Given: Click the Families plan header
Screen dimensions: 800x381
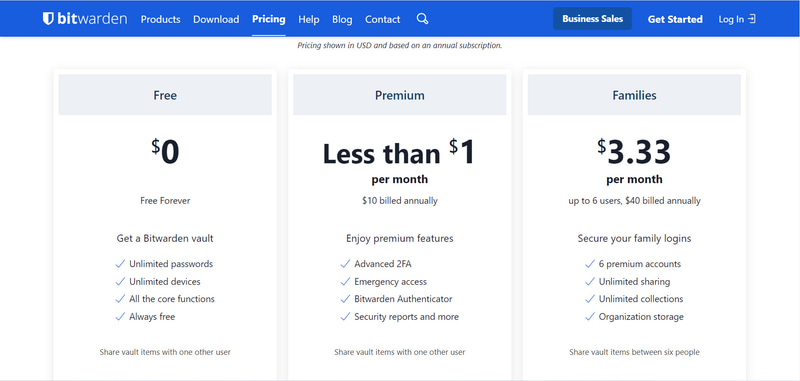Looking at the screenshot, I should pyautogui.click(x=634, y=95).
